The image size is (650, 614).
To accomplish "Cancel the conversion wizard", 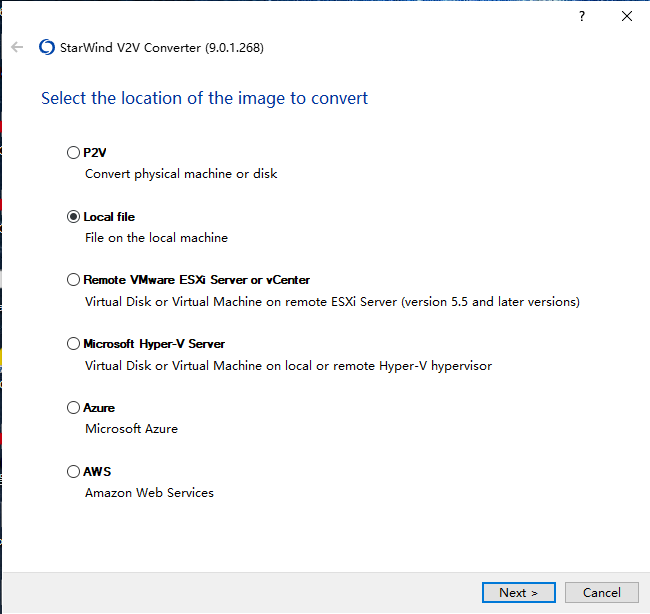I will point(601,592).
